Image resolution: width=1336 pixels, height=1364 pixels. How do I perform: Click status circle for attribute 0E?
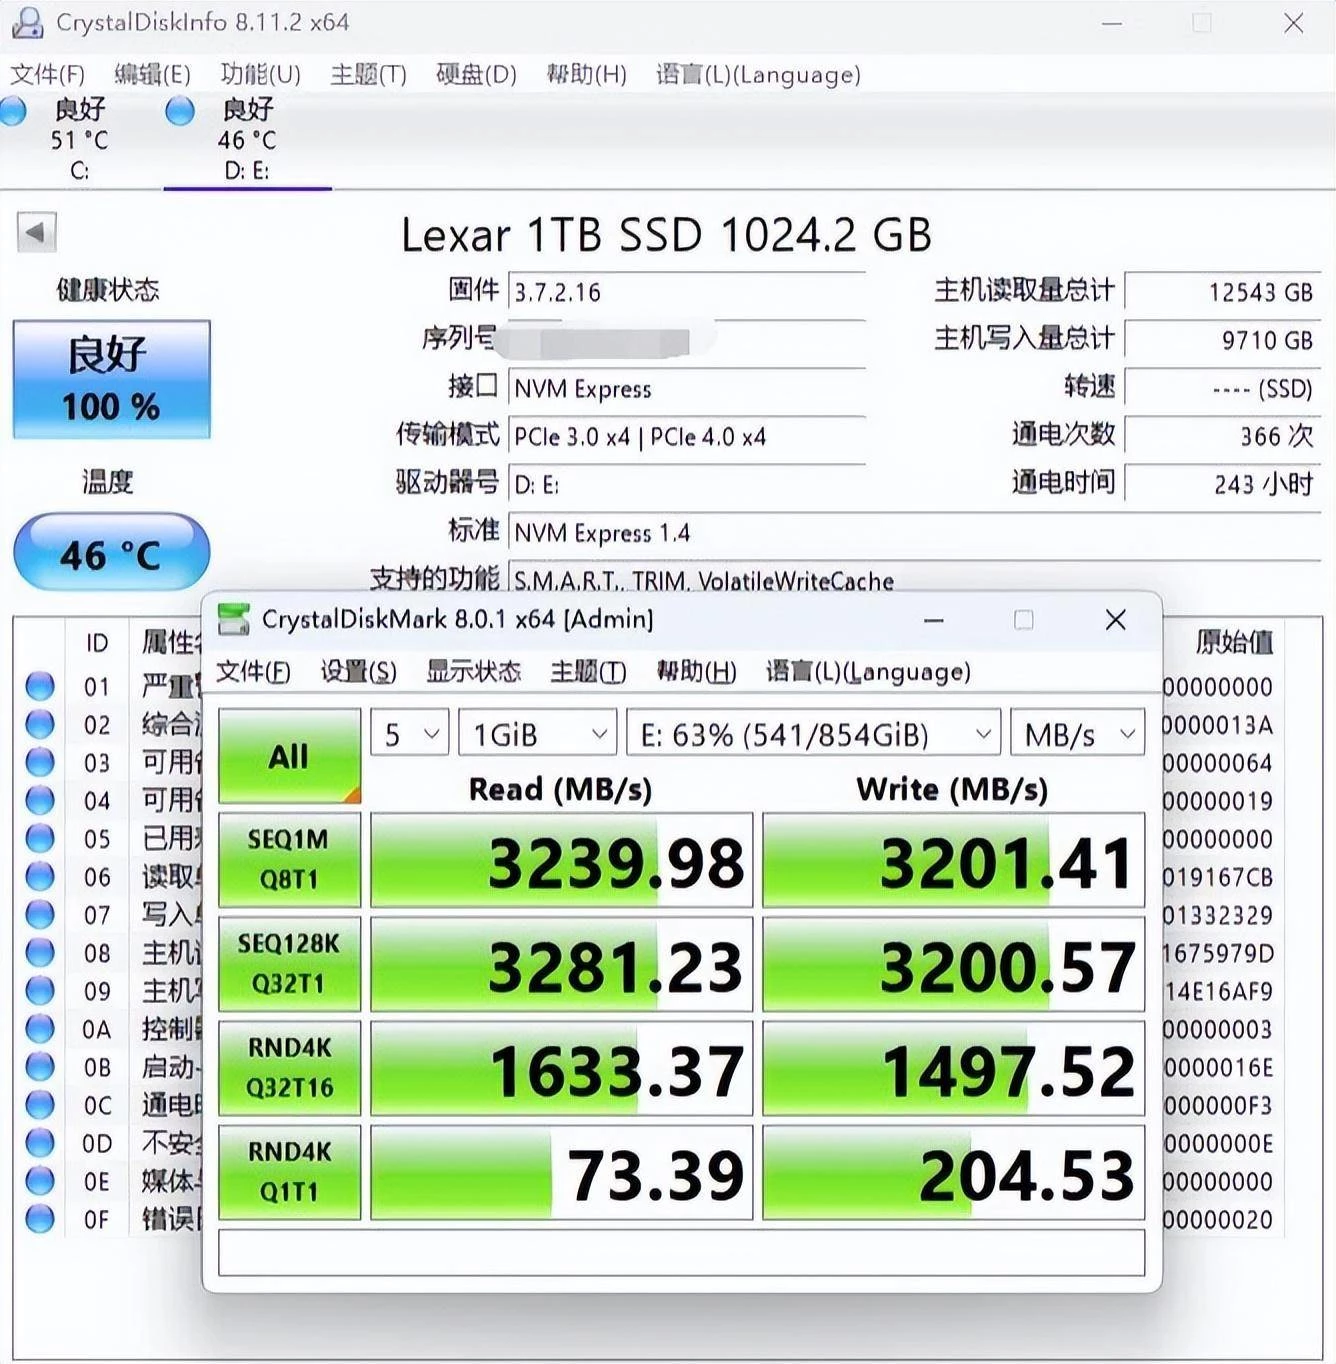click(40, 1180)
